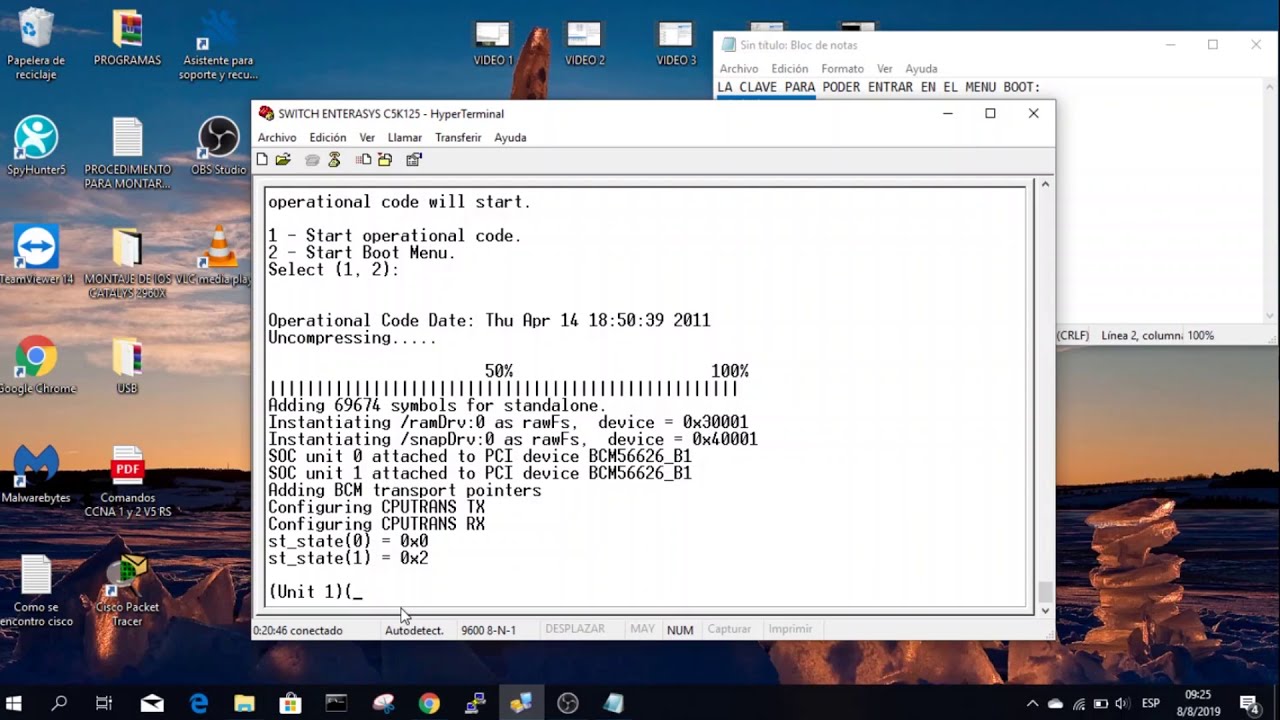Click the Open file icon in HyperTerminal toolbar
Screen dimensions: 1280x720
coord(283,160)
